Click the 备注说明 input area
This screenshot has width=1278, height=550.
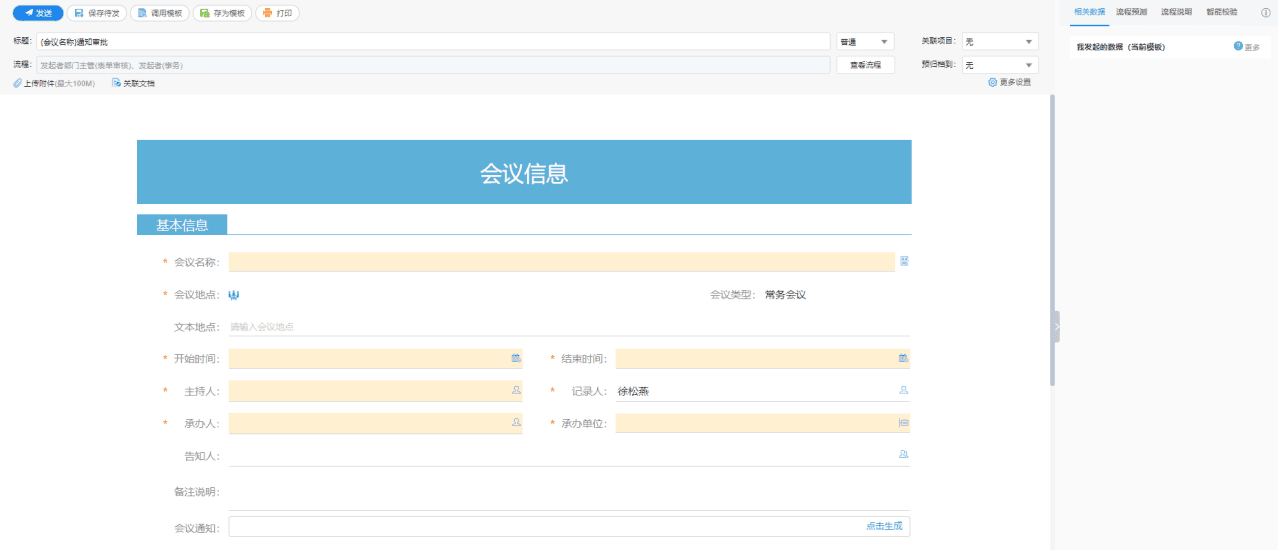[569, 492]
